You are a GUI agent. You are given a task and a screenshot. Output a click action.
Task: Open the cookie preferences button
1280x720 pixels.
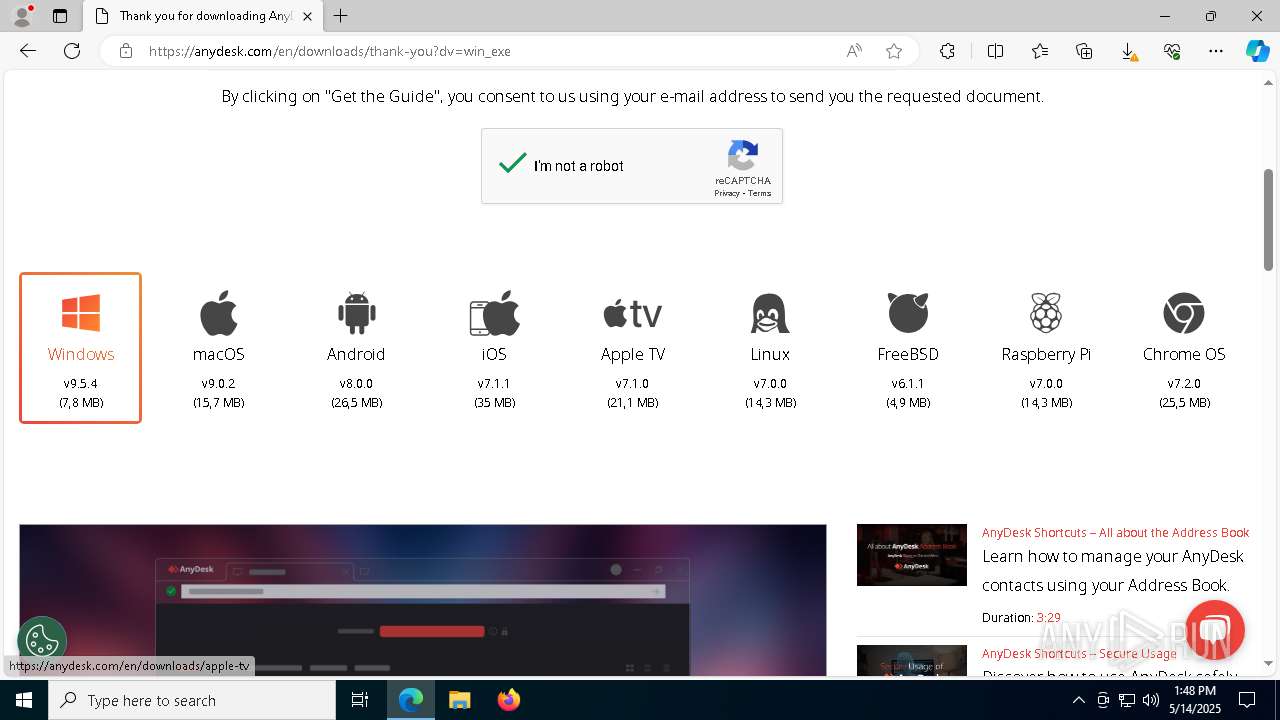pos(42,640)
